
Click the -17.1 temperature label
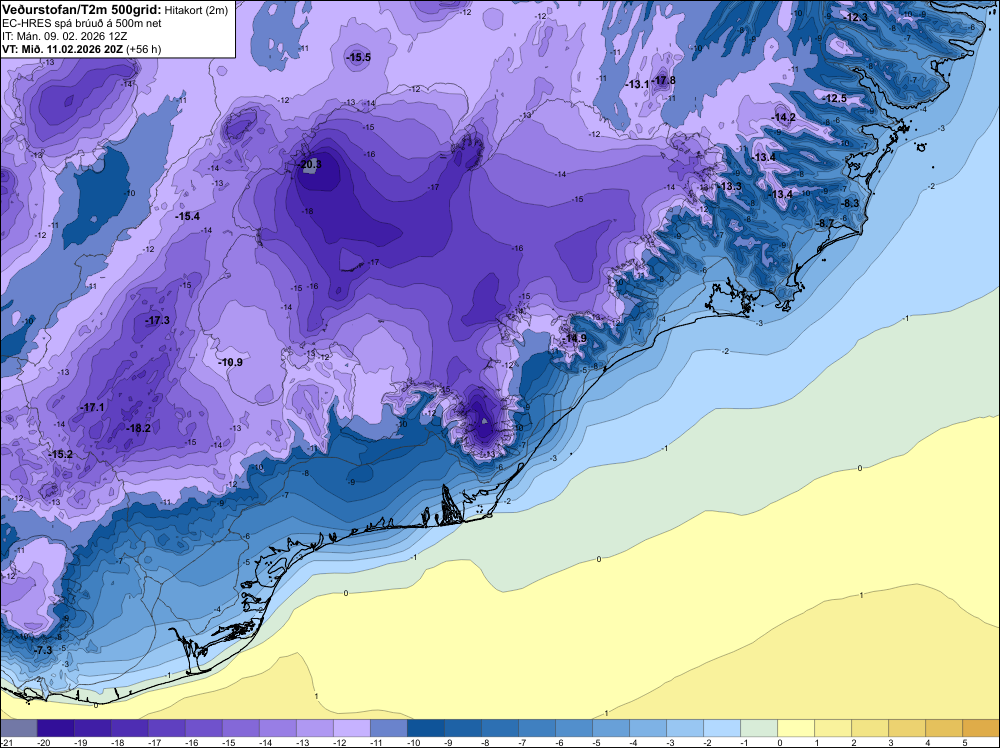tap(92, 407)
